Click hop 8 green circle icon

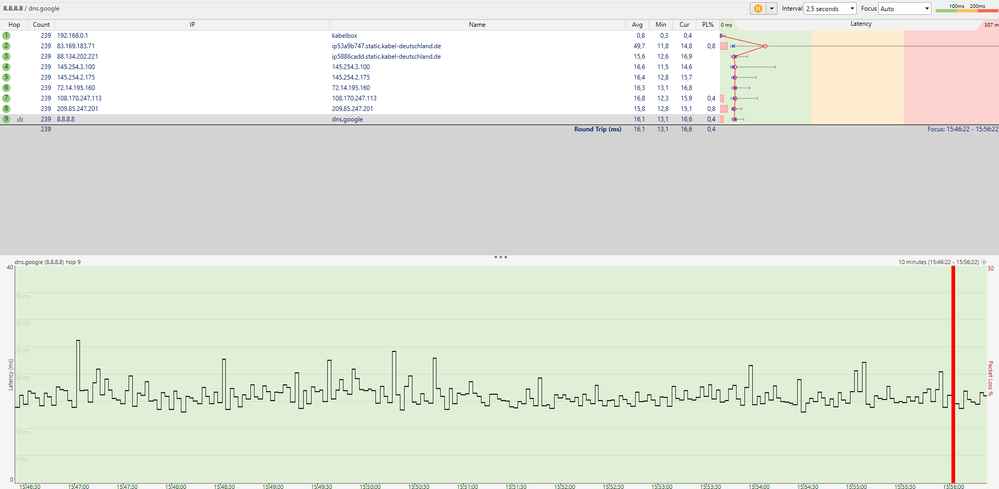pos(5,108)
